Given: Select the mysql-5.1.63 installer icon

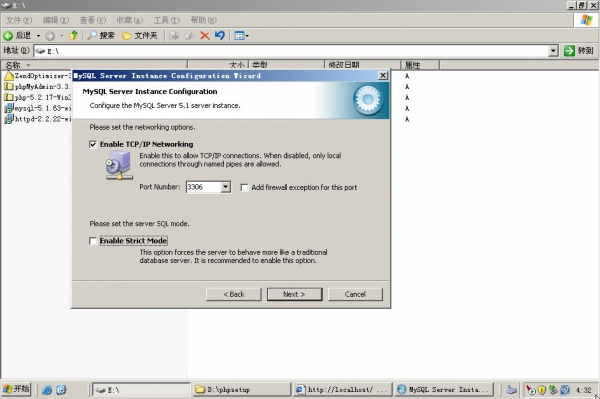Looking at the screenshot, I should [x=8, y=108].
